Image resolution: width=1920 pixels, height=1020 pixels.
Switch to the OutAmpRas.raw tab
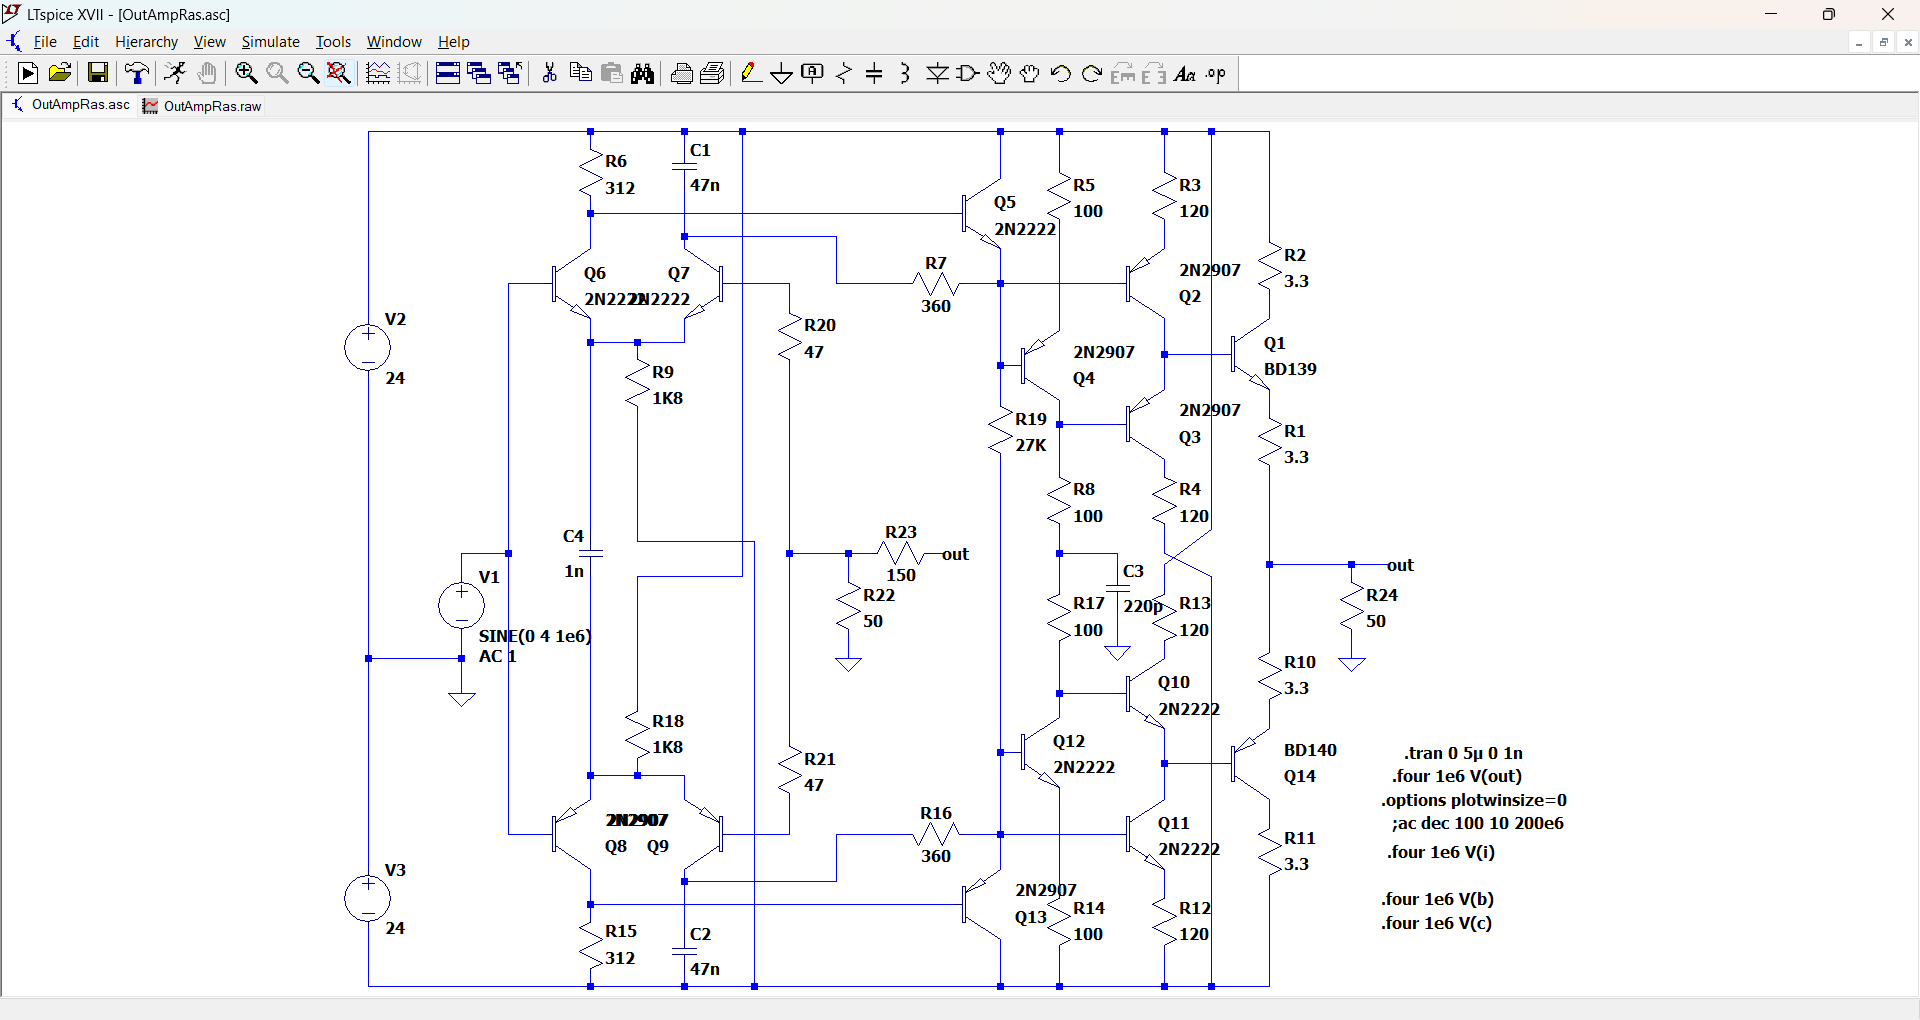click(202, 106)
